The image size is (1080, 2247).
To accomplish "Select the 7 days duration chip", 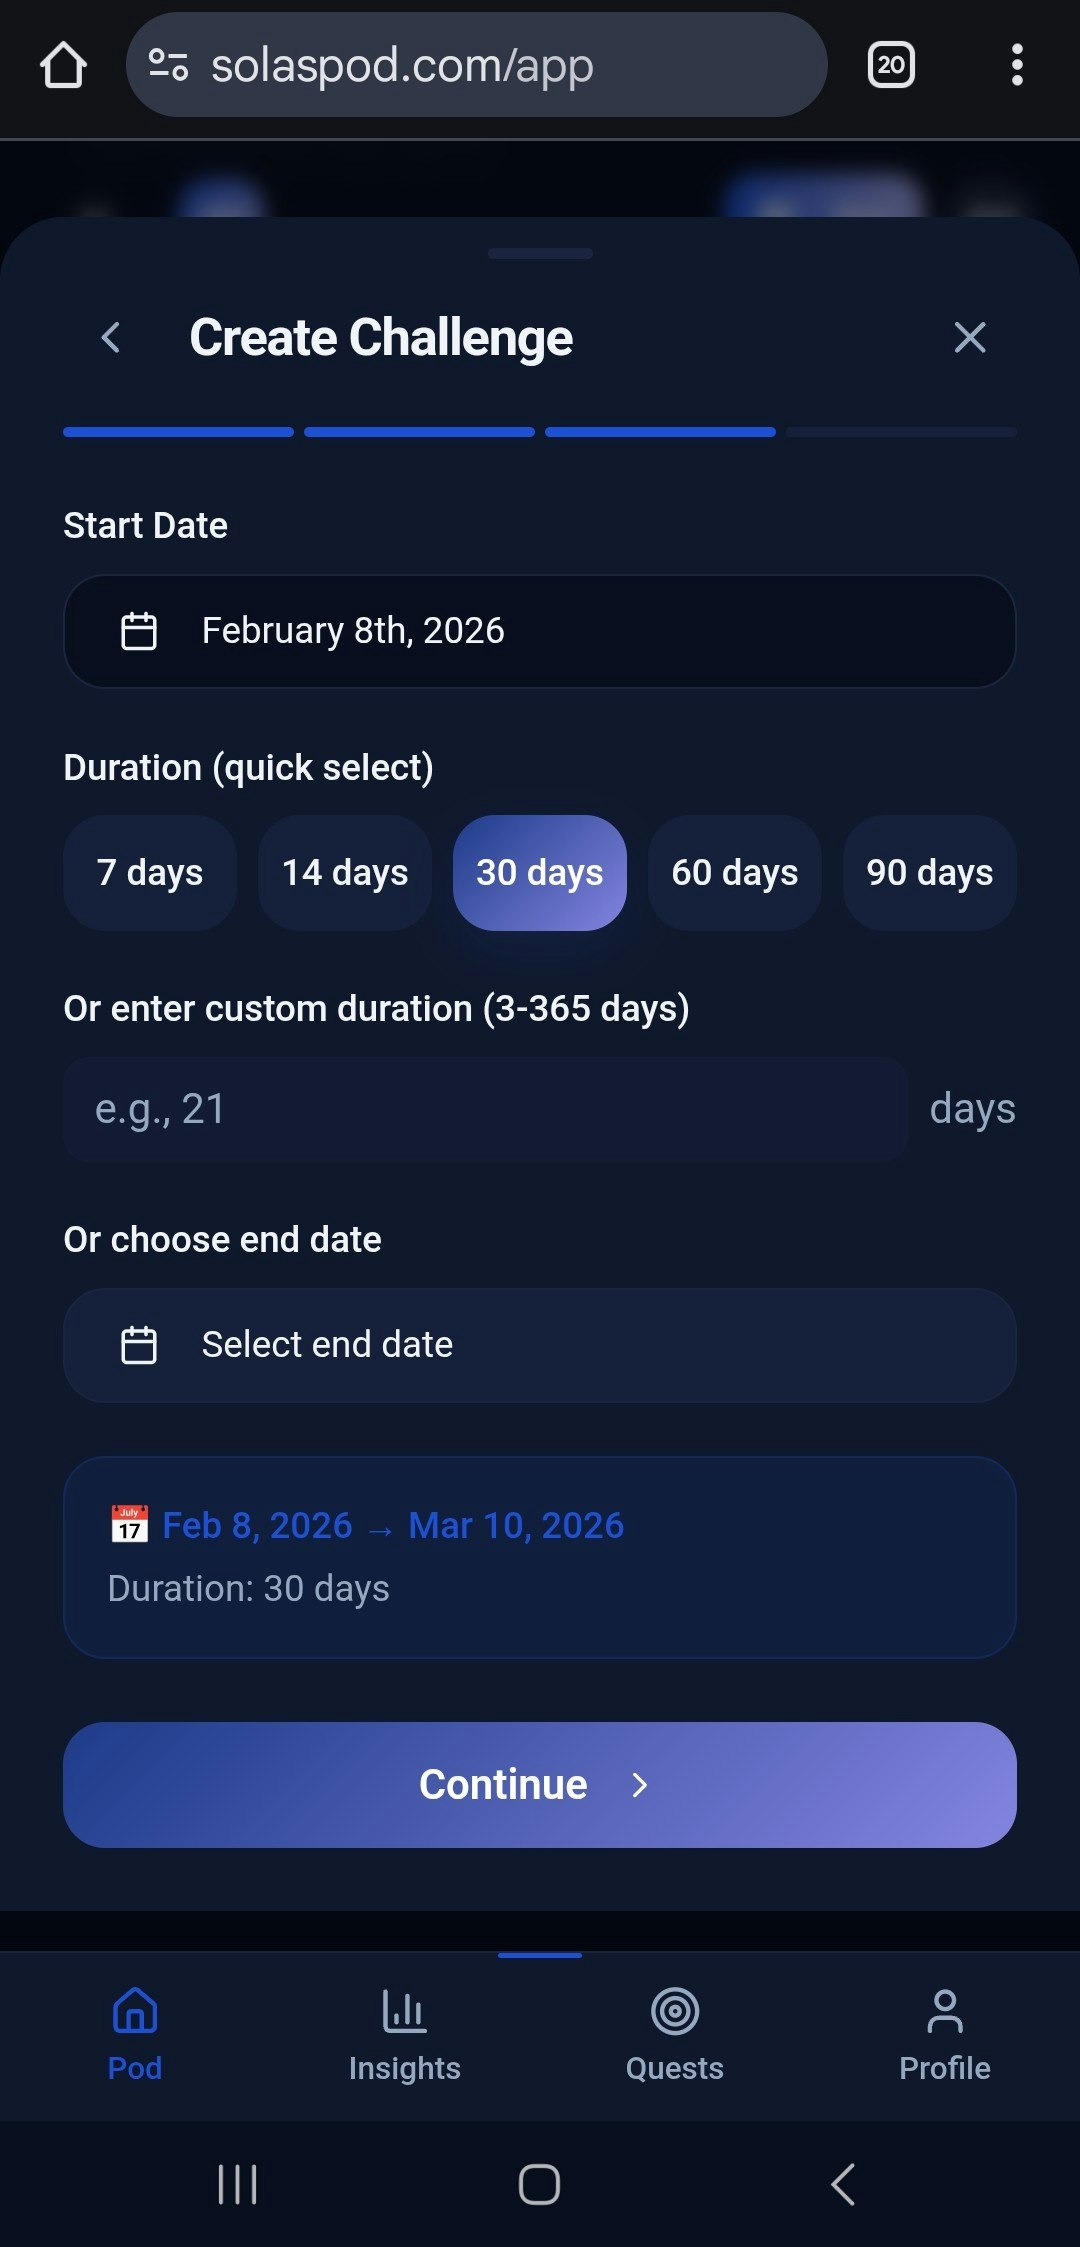I will [x=150, y=872].
